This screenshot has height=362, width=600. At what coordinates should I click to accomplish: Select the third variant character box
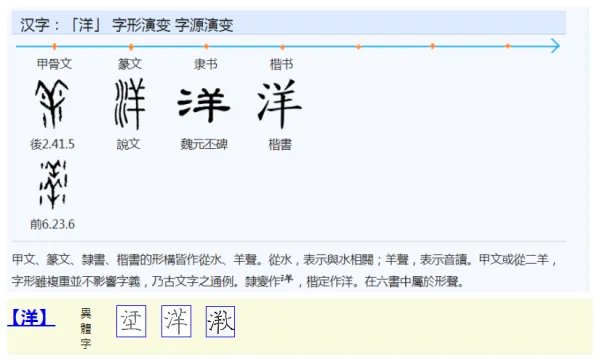pos(220,321)
